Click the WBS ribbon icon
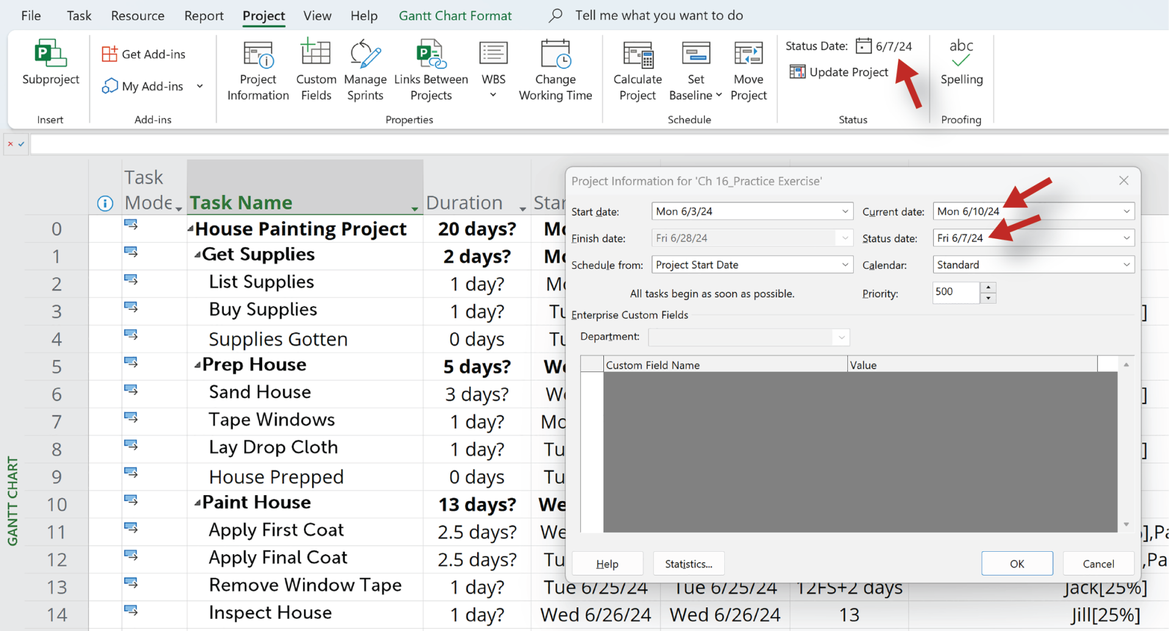Viewport: 1169px width, 631px height. [493, 54]
